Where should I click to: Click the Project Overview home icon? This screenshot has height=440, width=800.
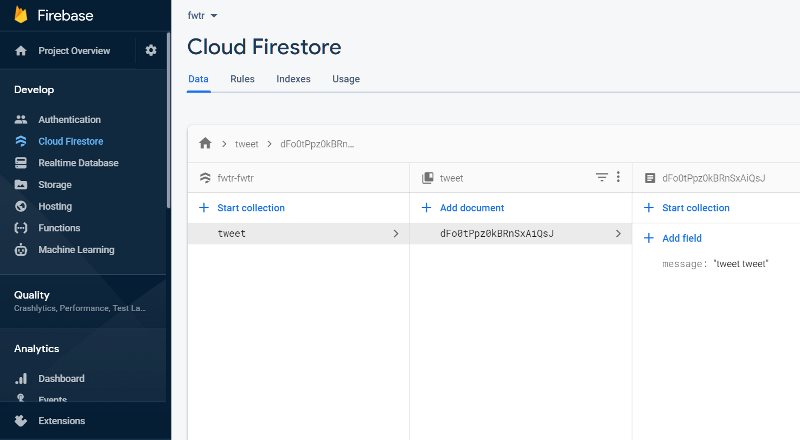pyautogui.click(x=21, y=51)
